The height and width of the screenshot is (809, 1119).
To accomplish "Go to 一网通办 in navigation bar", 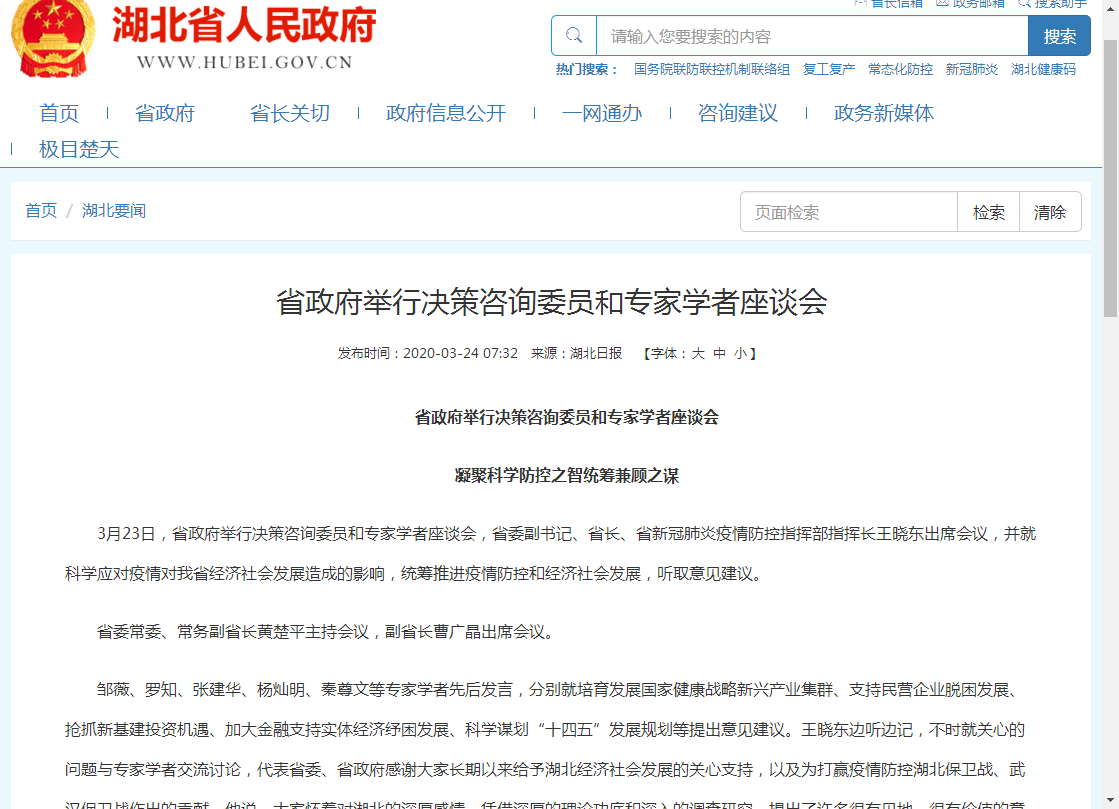I will [602, 113].
